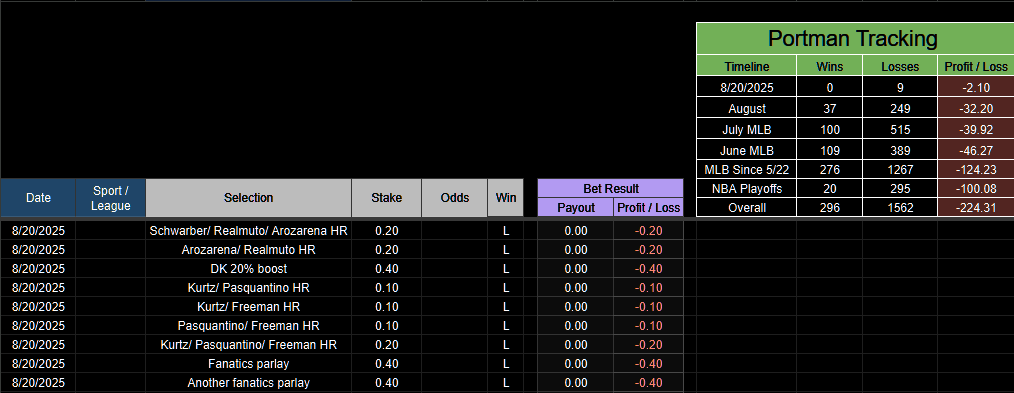Select the -39.92 July MLB cell
1014x393 pixels.
976,130
